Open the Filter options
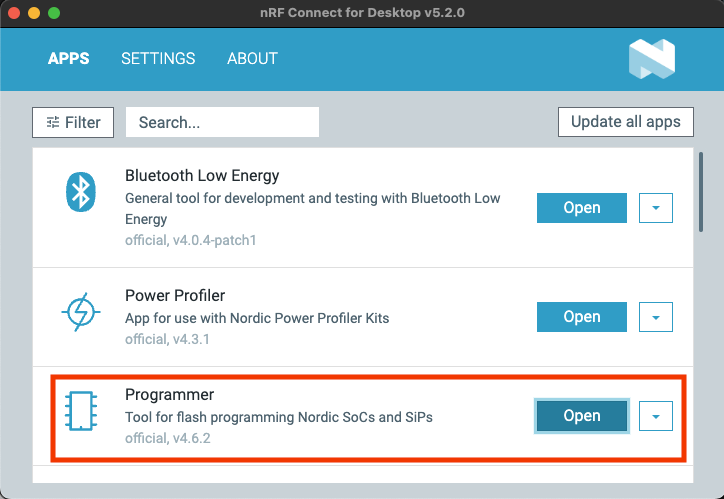724x499 pixels. point(73,122)
